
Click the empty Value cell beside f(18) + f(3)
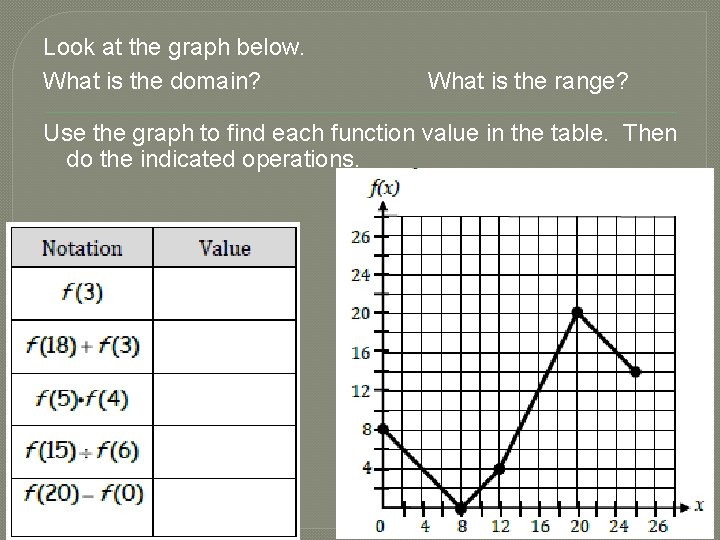[225, 346]
